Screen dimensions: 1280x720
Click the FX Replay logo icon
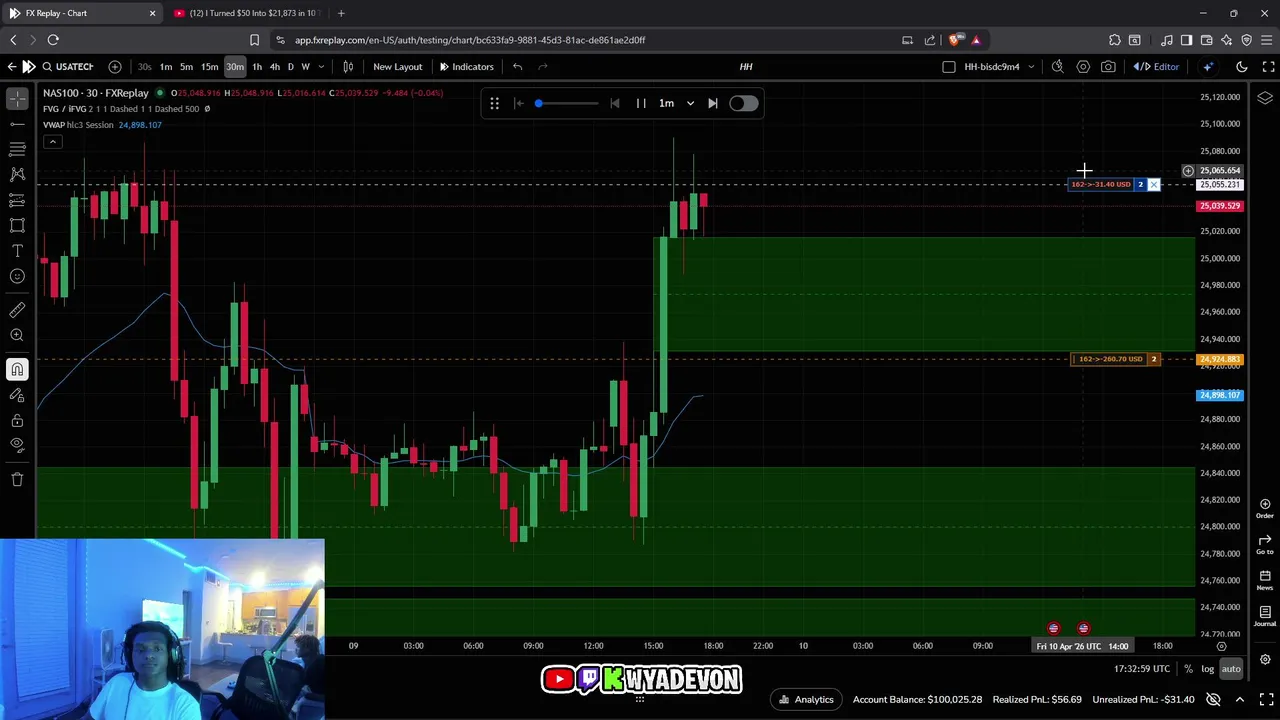29,66
